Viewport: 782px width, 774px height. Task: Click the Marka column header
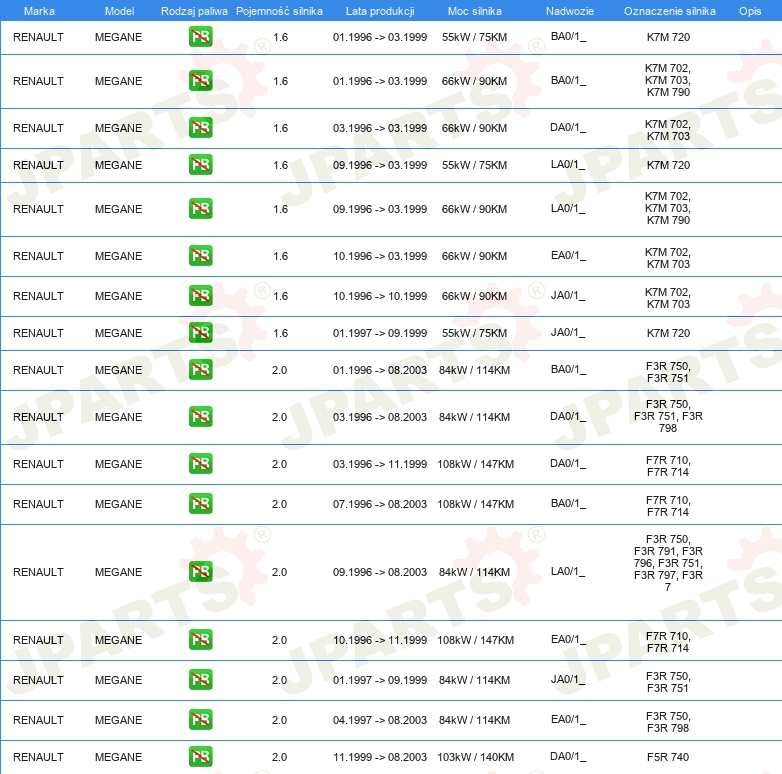point(39,11)
